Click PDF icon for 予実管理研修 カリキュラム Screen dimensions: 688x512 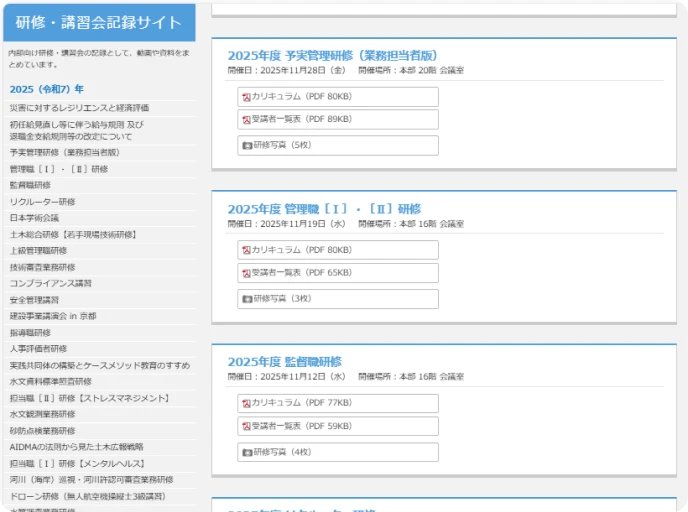tap(246, 97)
